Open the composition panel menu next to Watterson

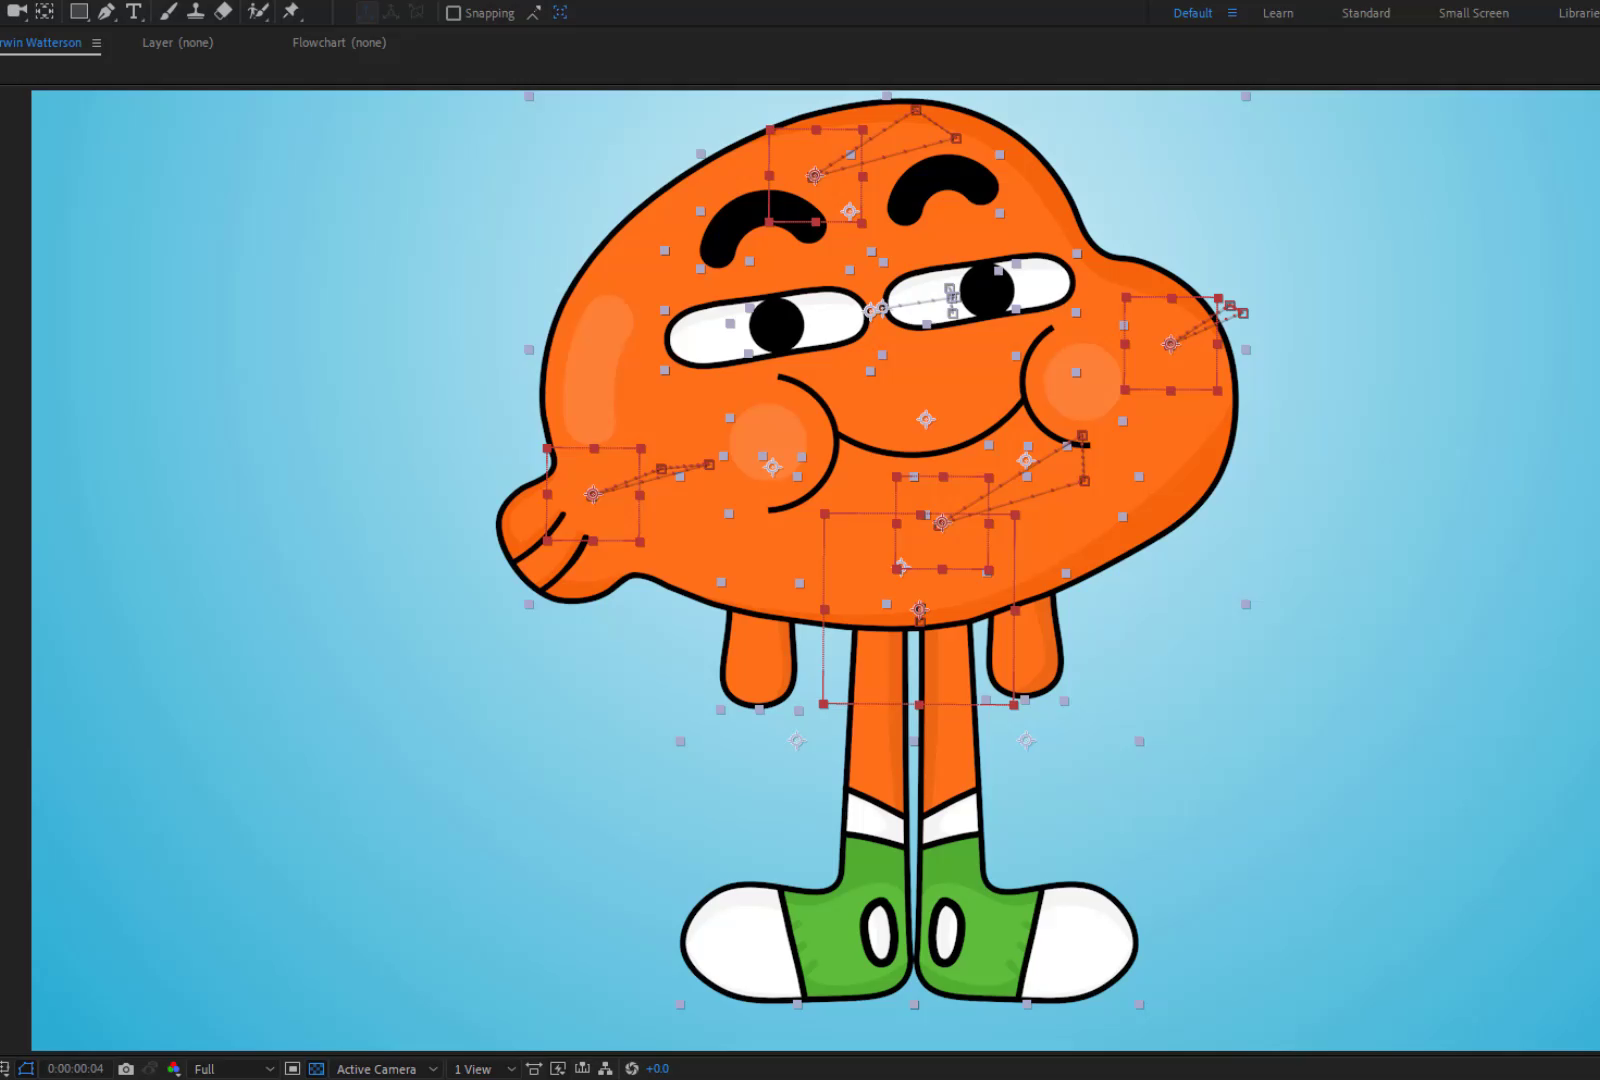pyautogui.click(x=96, y=43)
